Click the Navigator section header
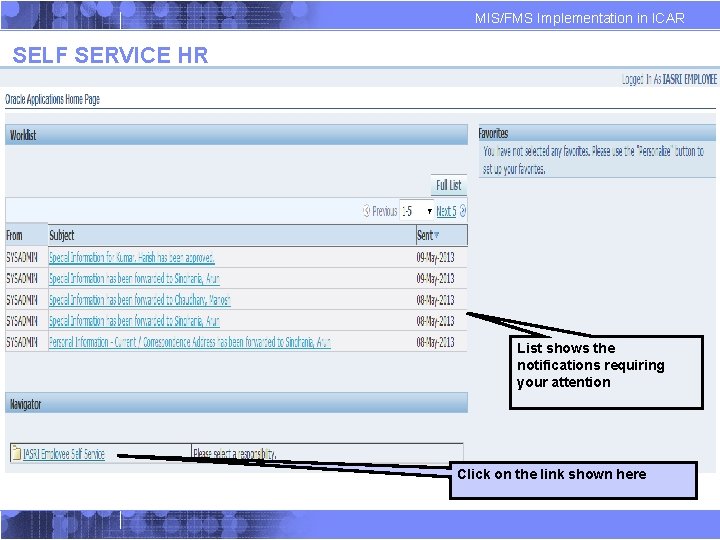The width and height of the screenshot is (720, 540). [236, 403]
